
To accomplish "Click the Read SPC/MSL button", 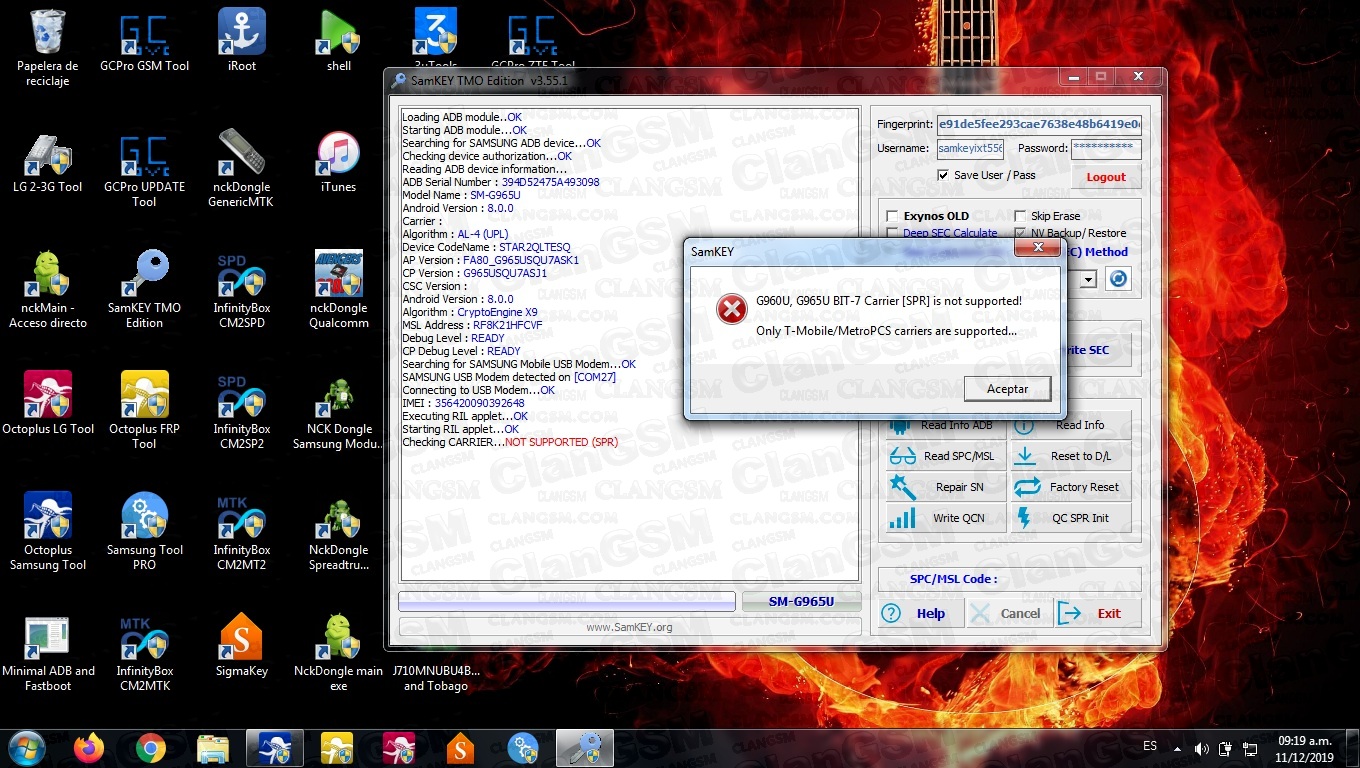I will pyautogui.click(x=945, y=456).
